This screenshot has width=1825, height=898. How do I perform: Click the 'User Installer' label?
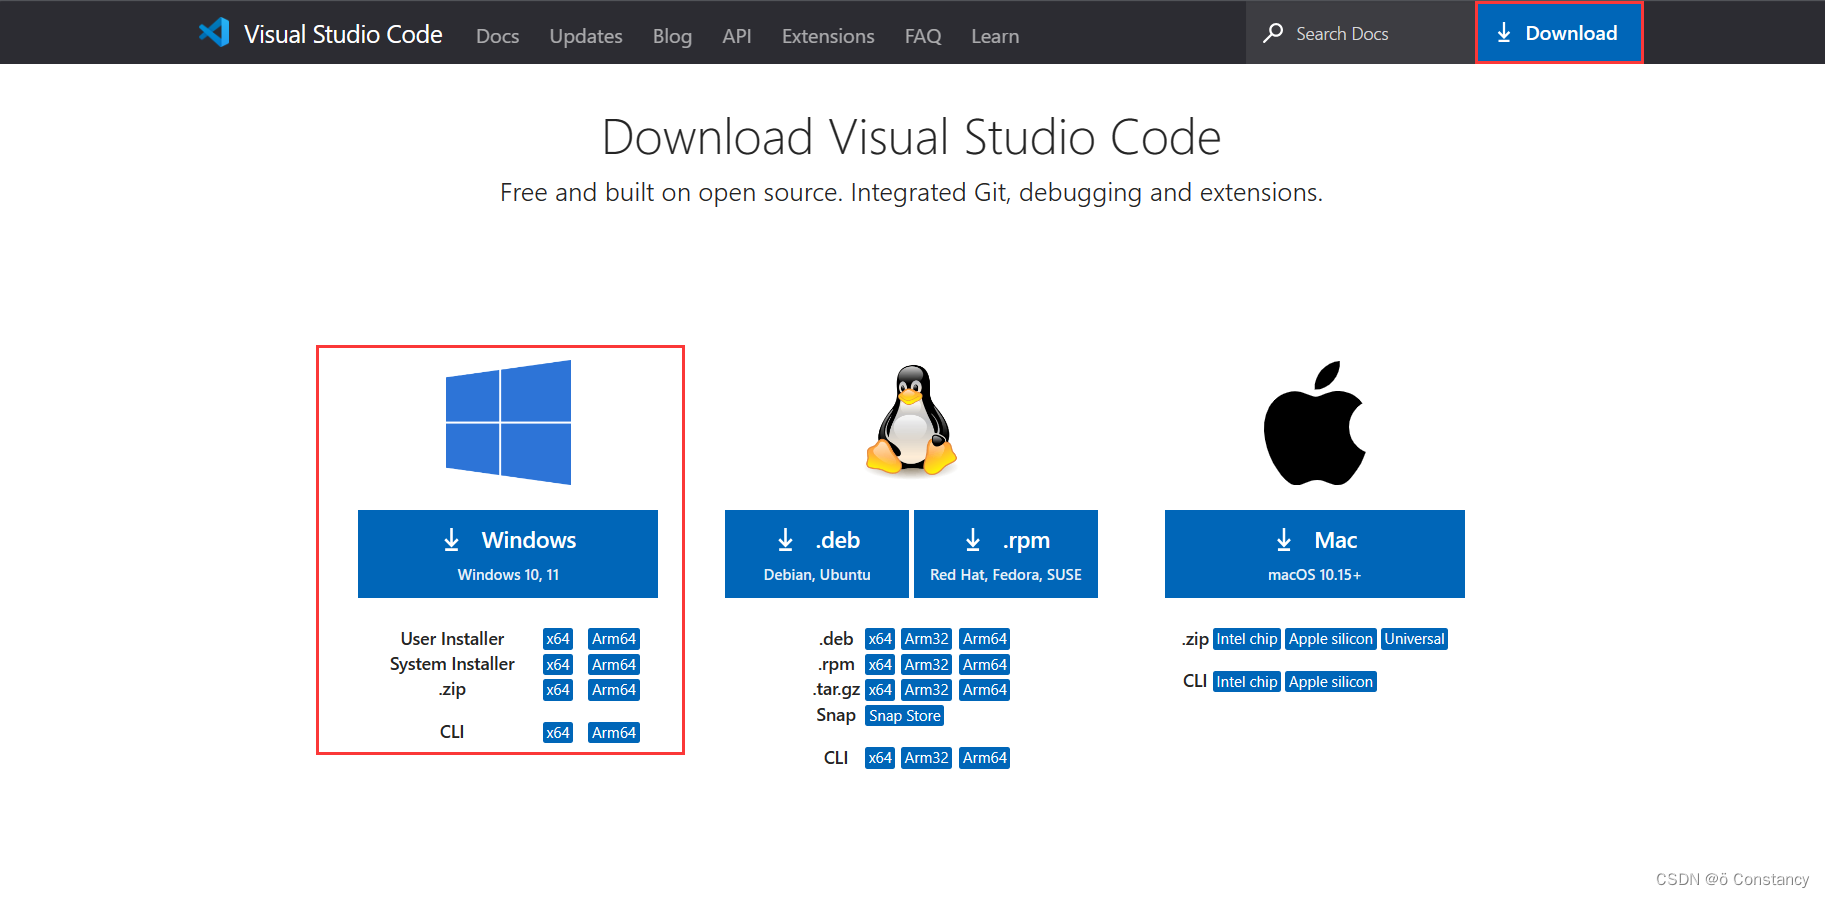(452, 639)
